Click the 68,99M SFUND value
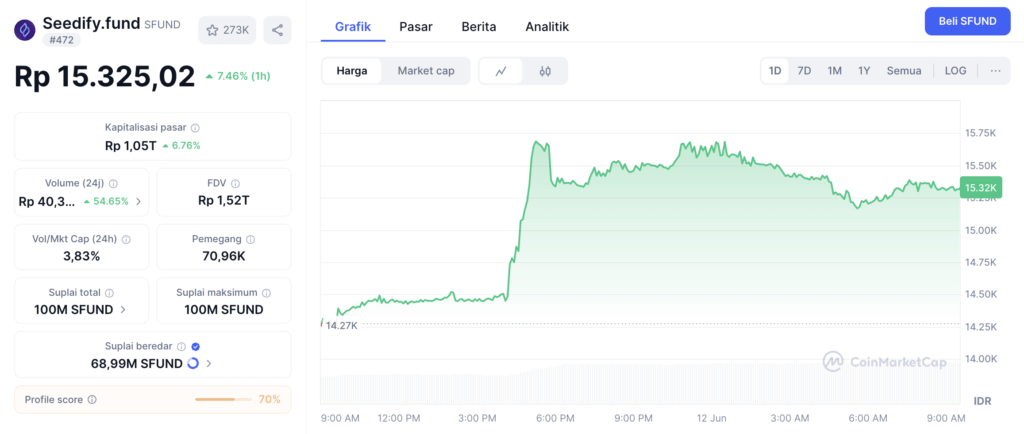This screenshot has height=434, width=1024. [136, 364]
